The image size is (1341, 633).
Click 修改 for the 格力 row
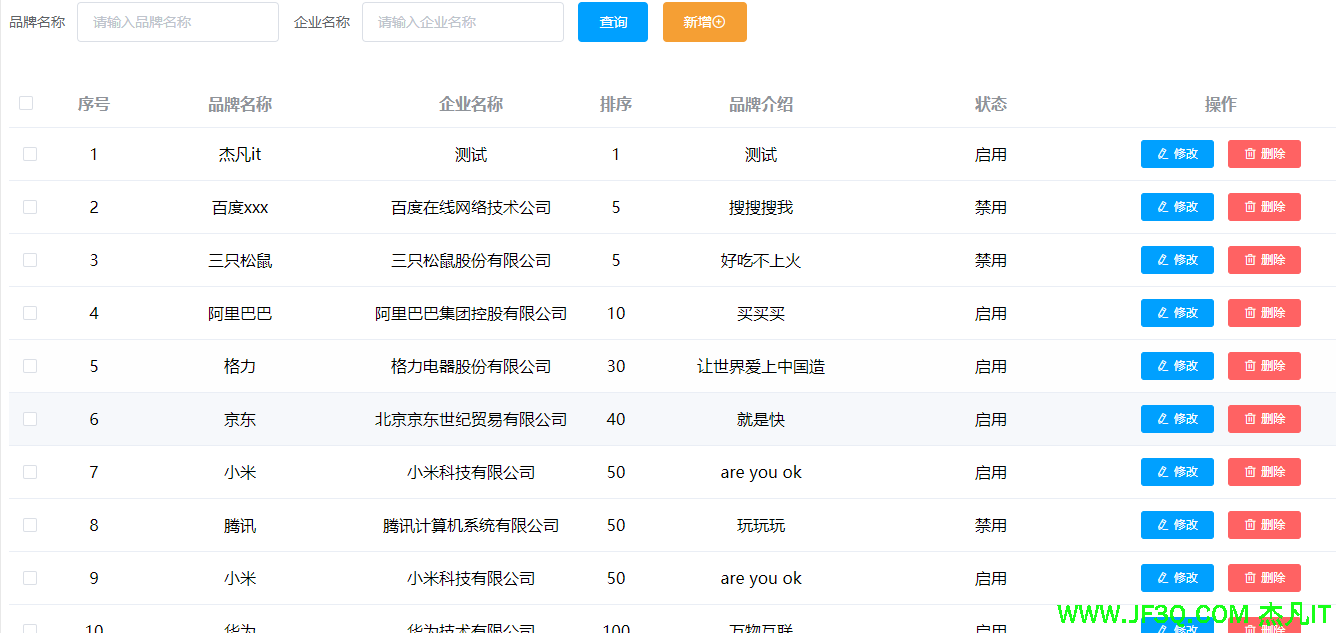pos(1176,366)
